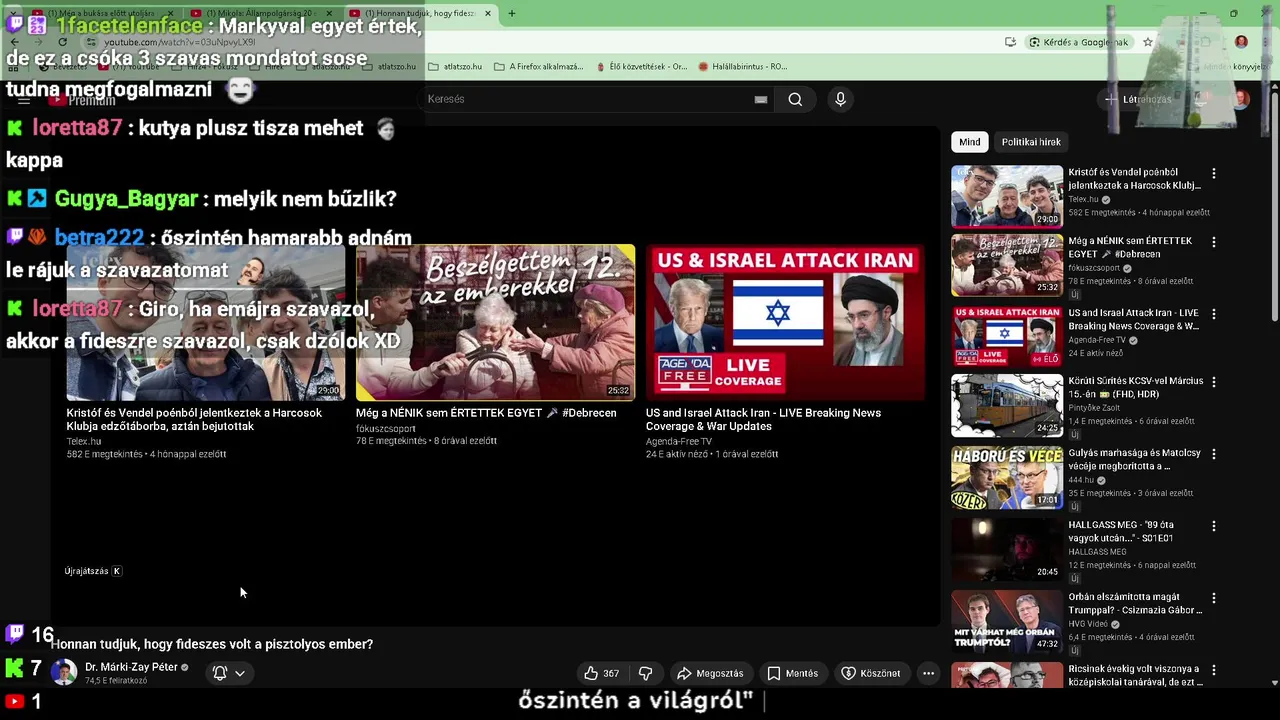
Task: Play end-screen US & Israel Attack Iran thumbnail
Action: coord(785,322)
